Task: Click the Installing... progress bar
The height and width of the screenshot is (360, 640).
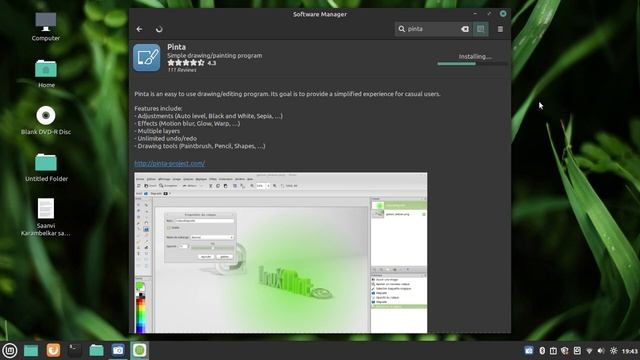Action: pos(472,64)
